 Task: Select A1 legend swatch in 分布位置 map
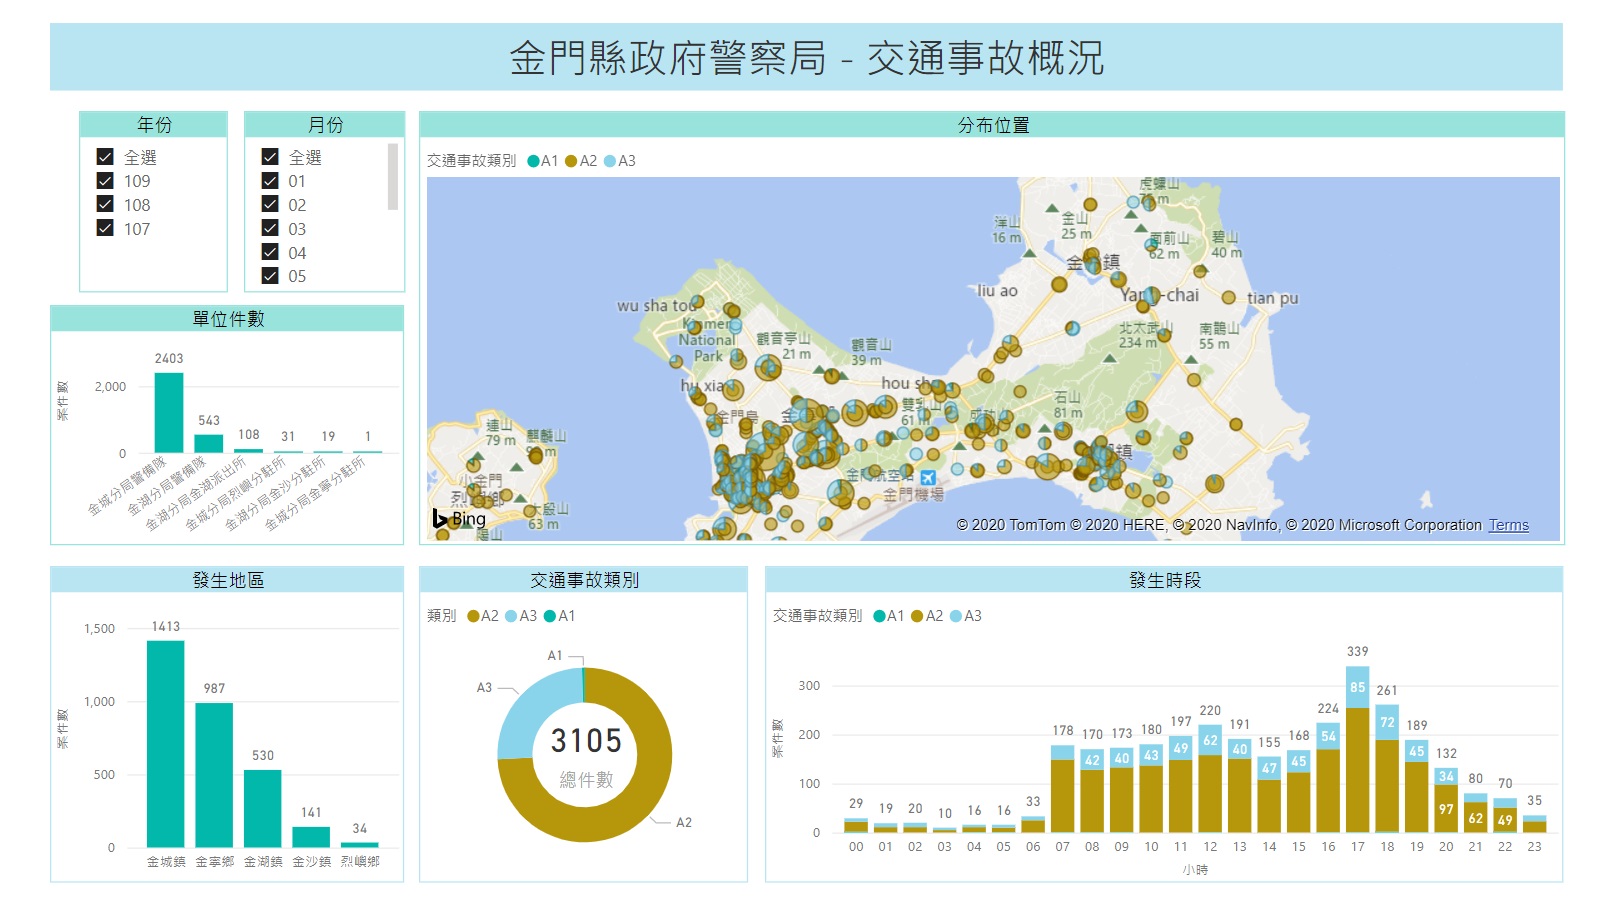point(534,161)
